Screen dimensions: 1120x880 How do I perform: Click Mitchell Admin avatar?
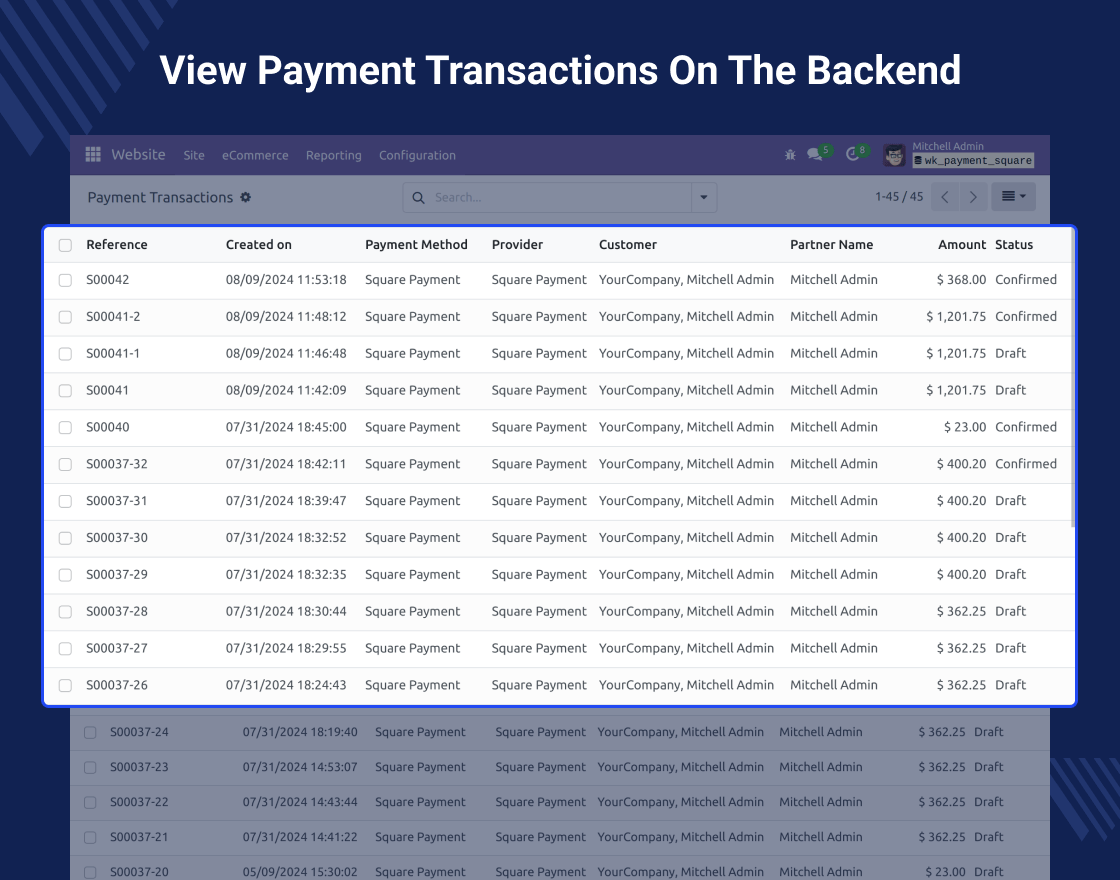coord(894,155)
